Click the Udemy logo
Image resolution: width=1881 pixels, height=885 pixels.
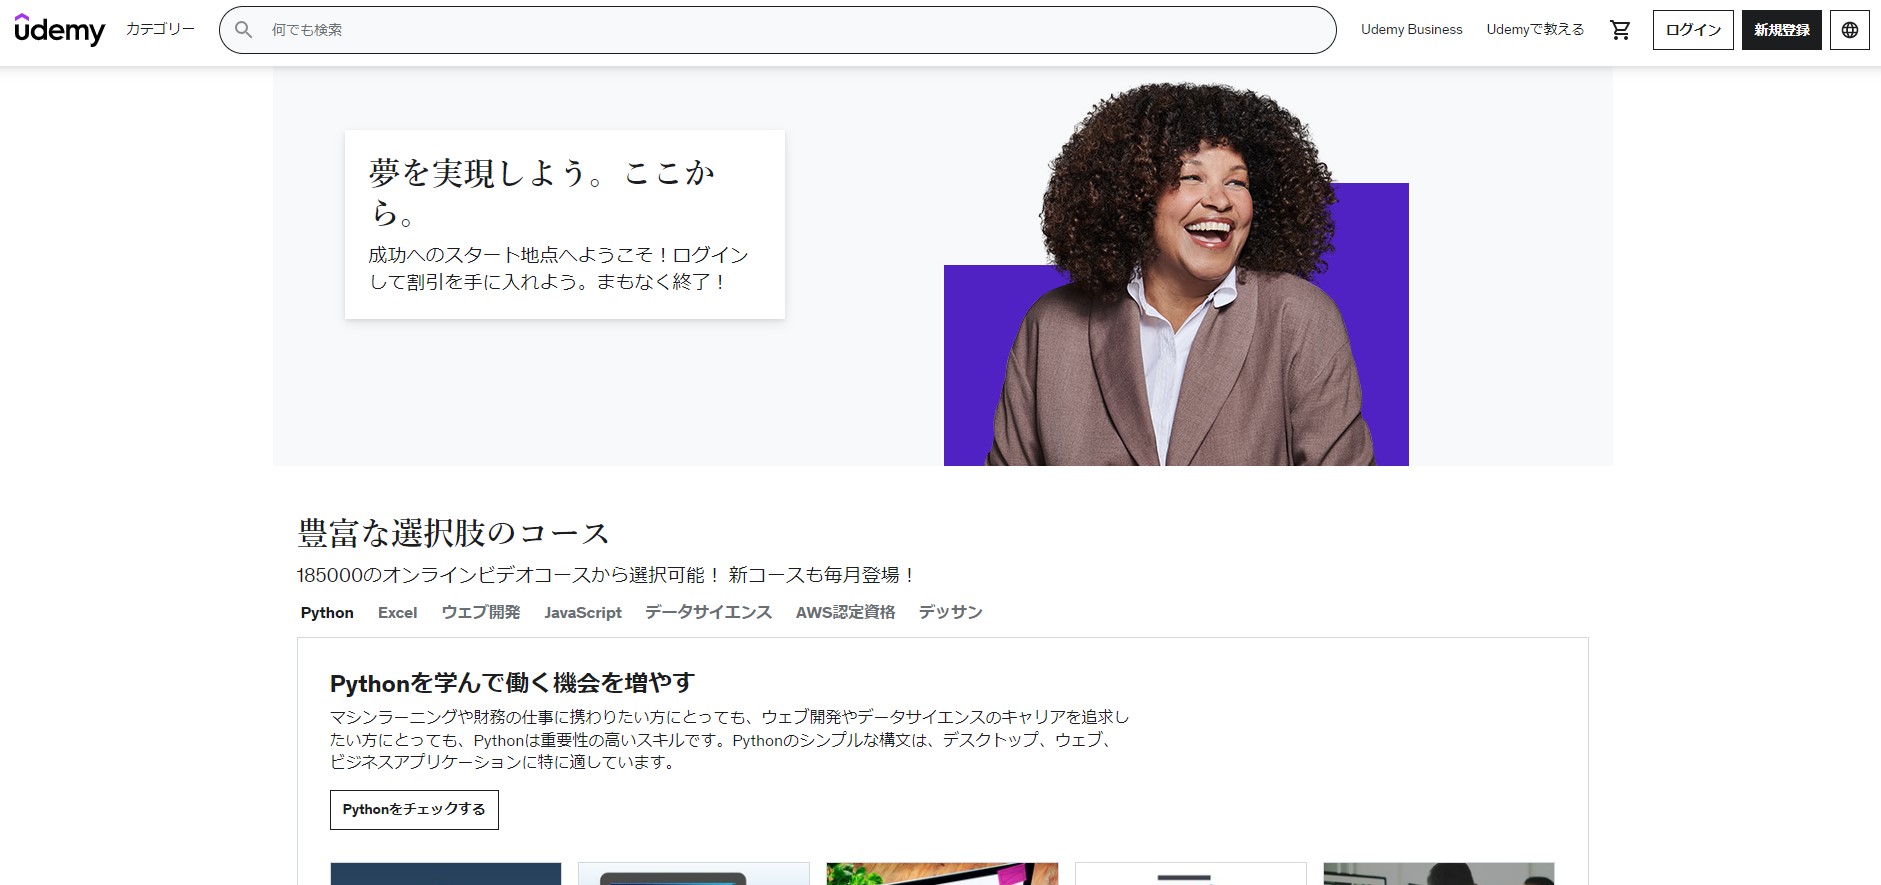[60, 30]
